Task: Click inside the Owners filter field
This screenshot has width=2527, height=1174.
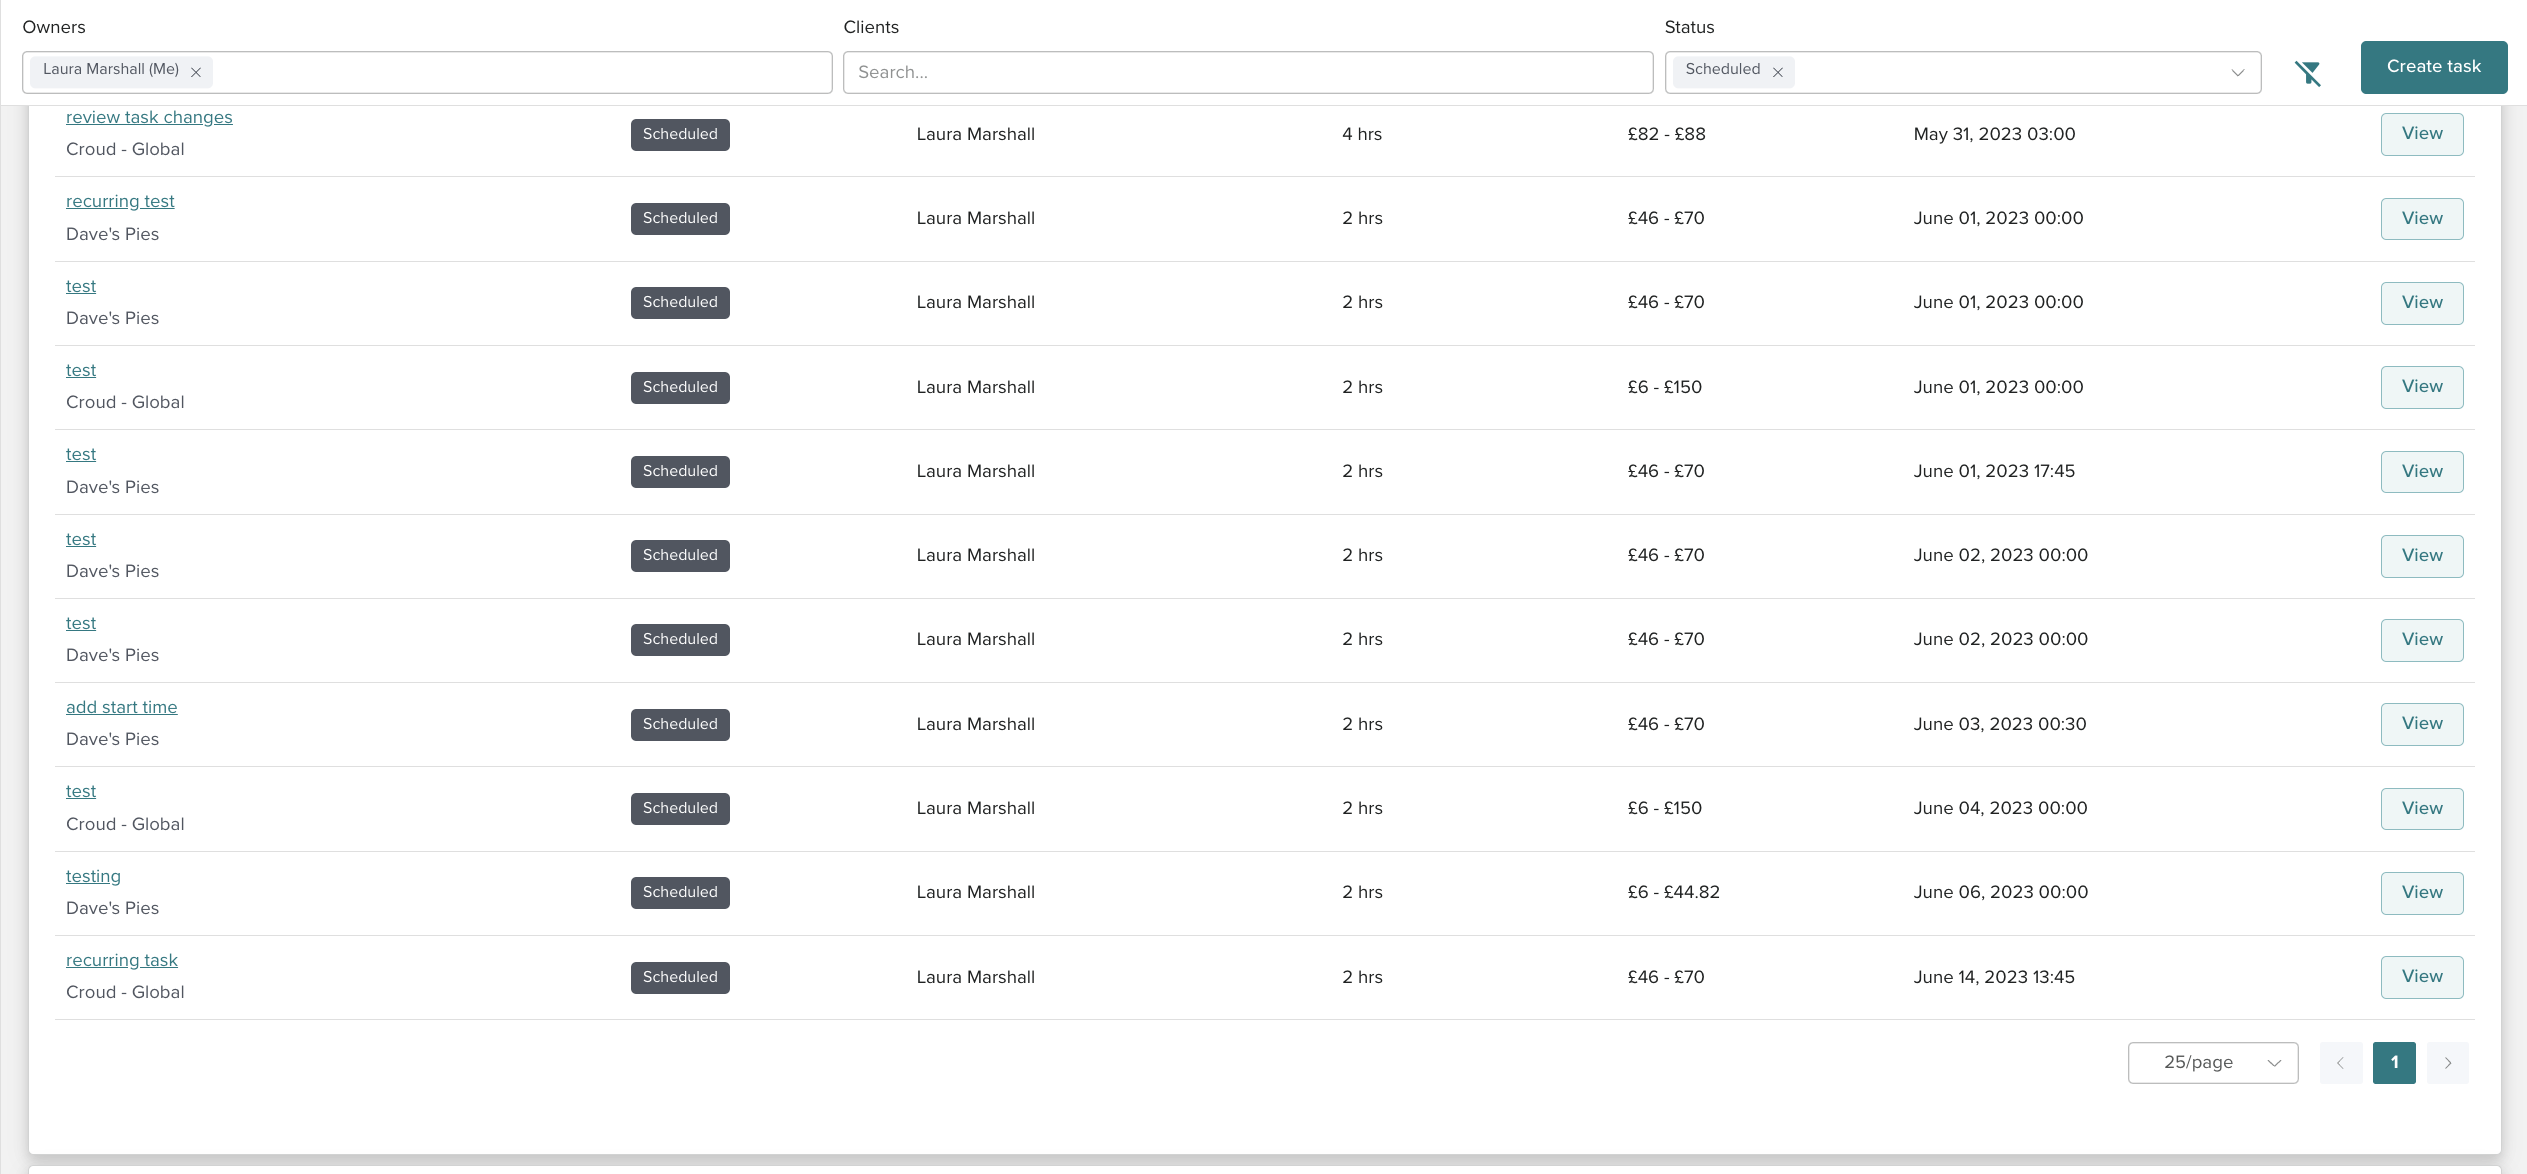Action: [520, 73]
